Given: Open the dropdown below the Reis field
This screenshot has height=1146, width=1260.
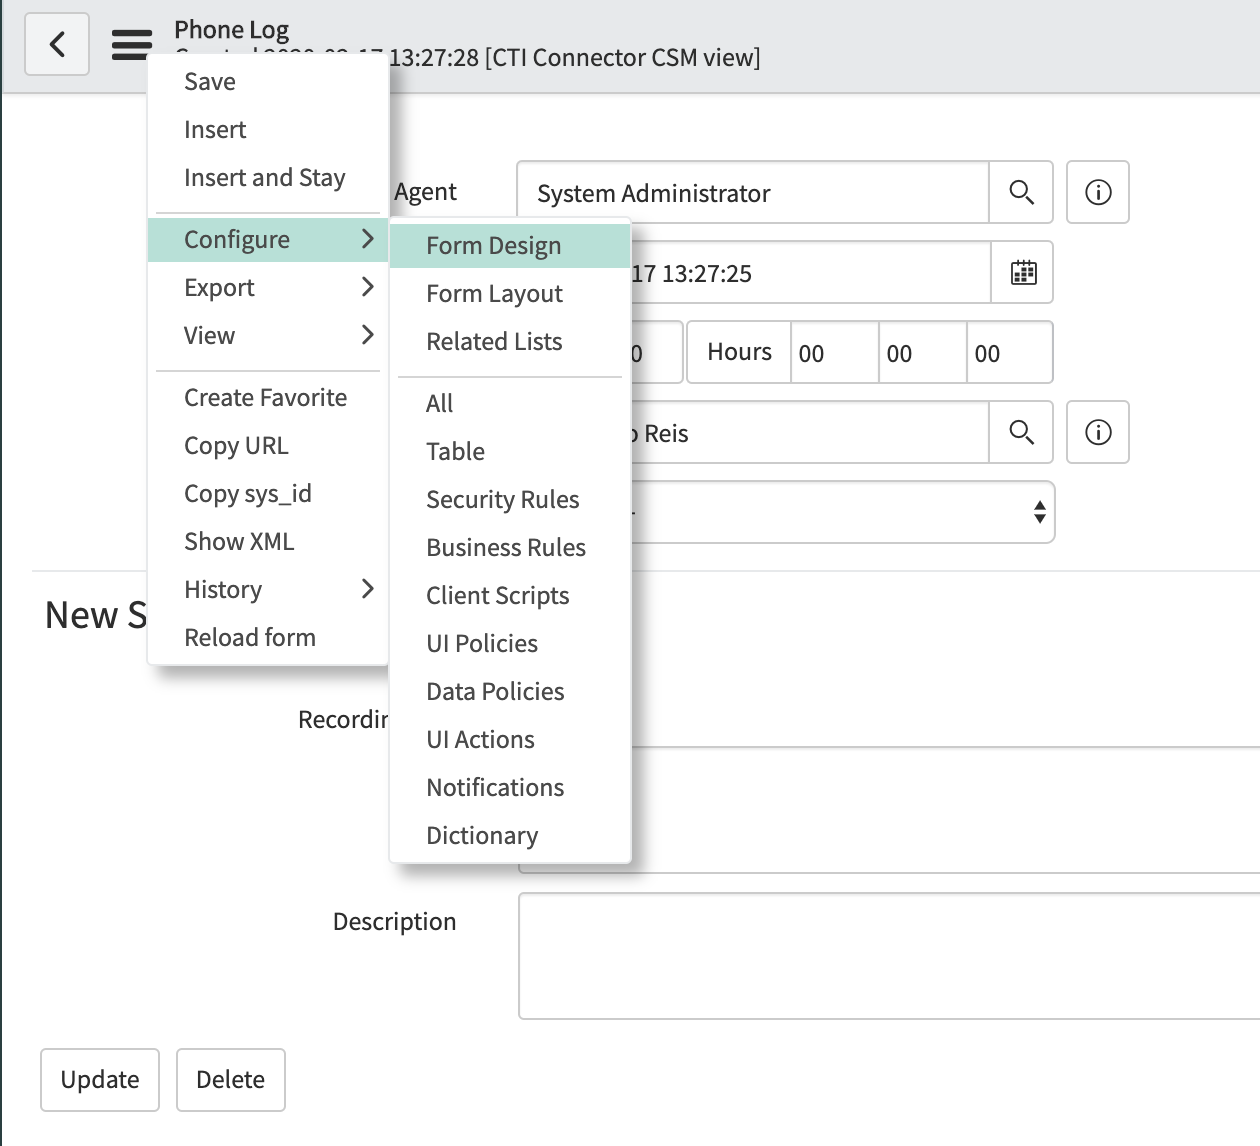Looking at the screenshot, I should (x=1040, y=512).
